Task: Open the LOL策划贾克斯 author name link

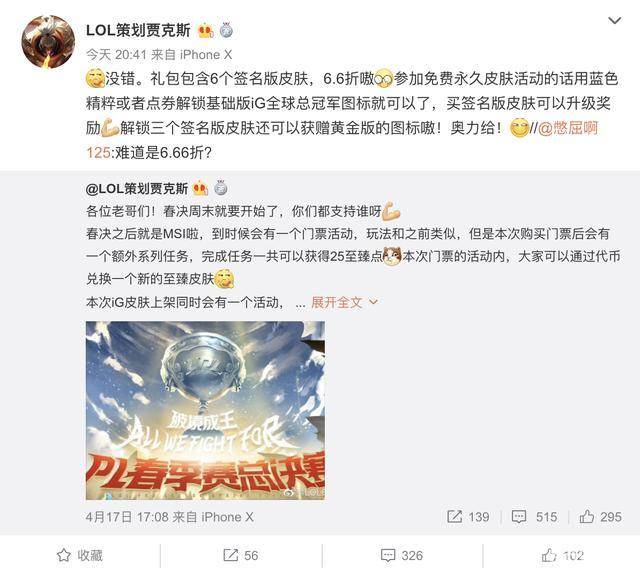Action: 138,30
